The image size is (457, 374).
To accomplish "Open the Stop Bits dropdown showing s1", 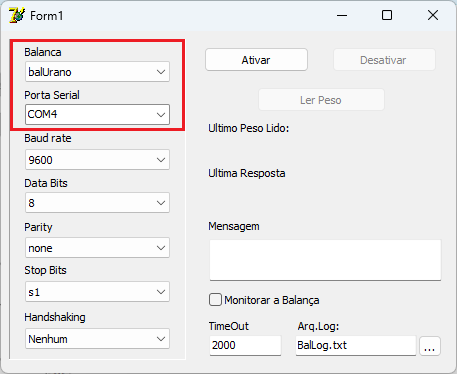I will (97, 292).
